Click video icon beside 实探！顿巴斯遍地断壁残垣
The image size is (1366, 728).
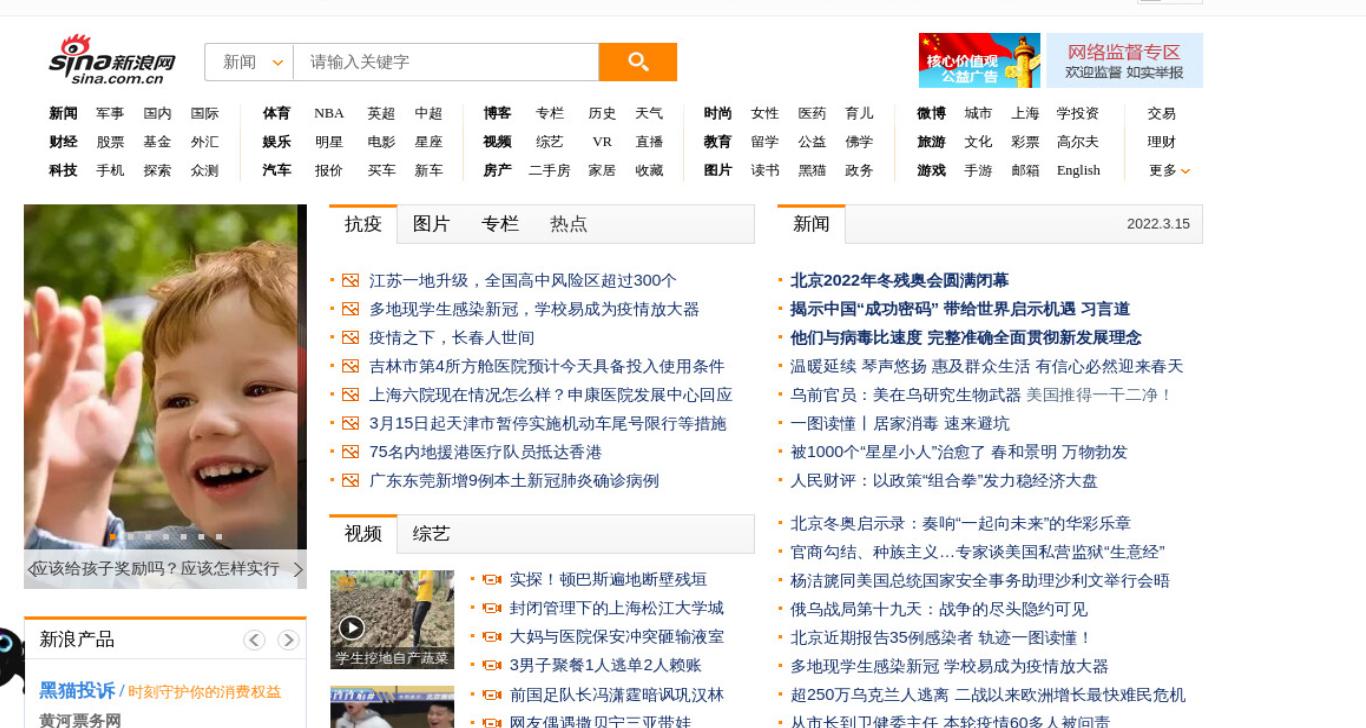tap(491, 580)
